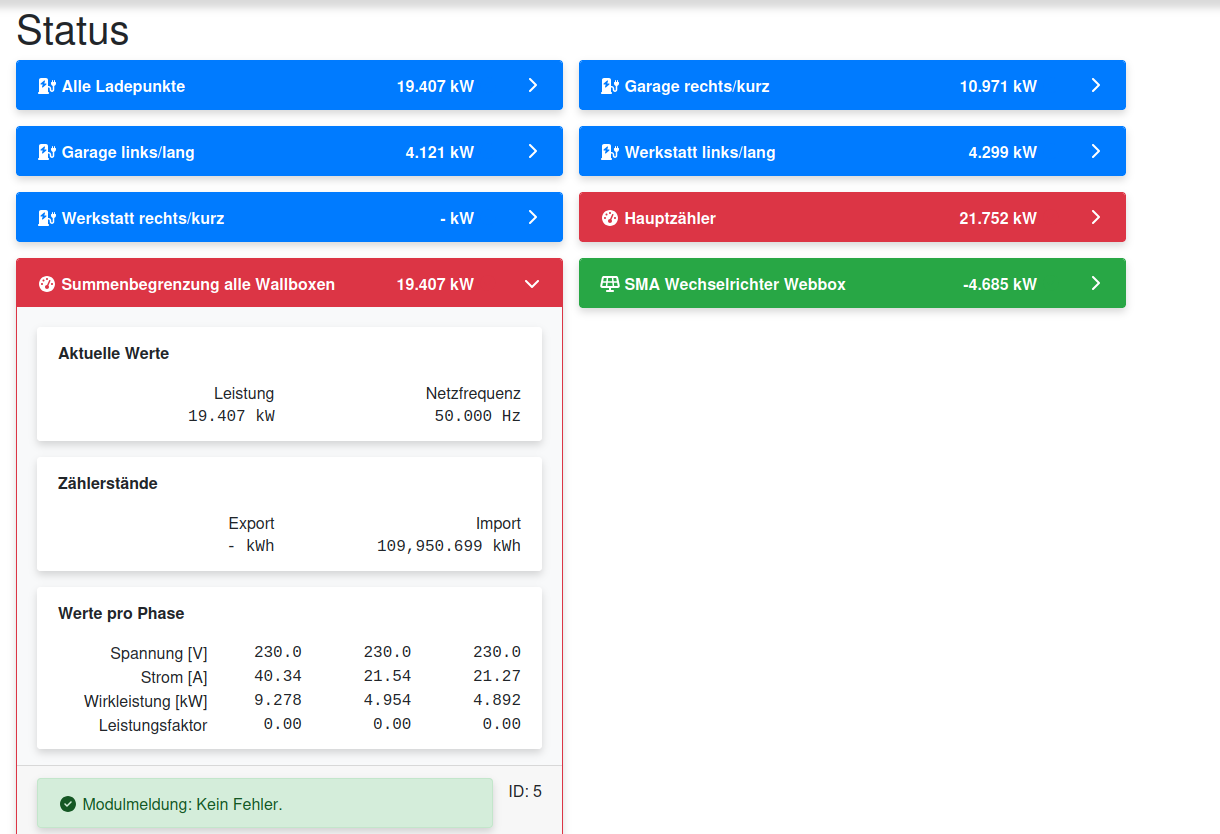Viewport: 1220px width, 834px height.
Task: Click the Leistung label
Action: click(x=244, y=393)
